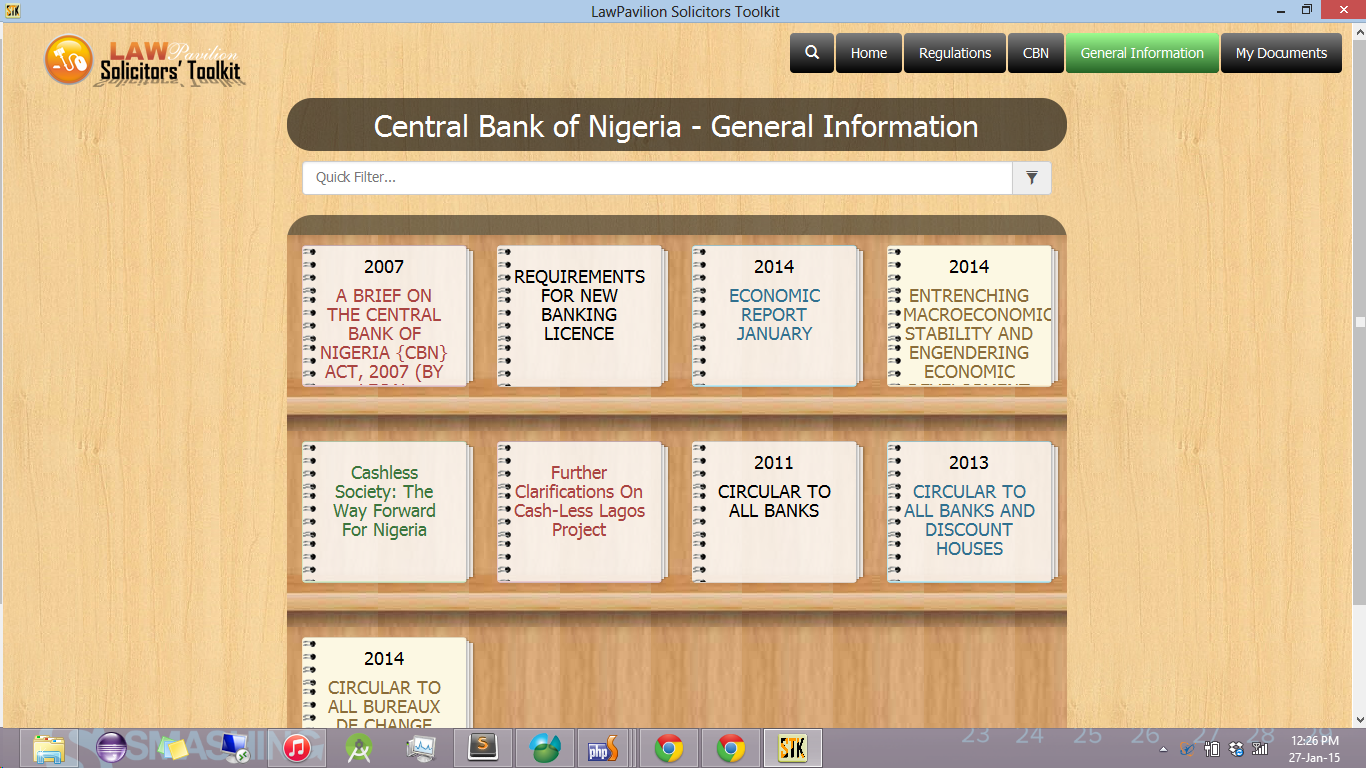Go to the Home tab

pyautogui.click(x=868, y=53)
